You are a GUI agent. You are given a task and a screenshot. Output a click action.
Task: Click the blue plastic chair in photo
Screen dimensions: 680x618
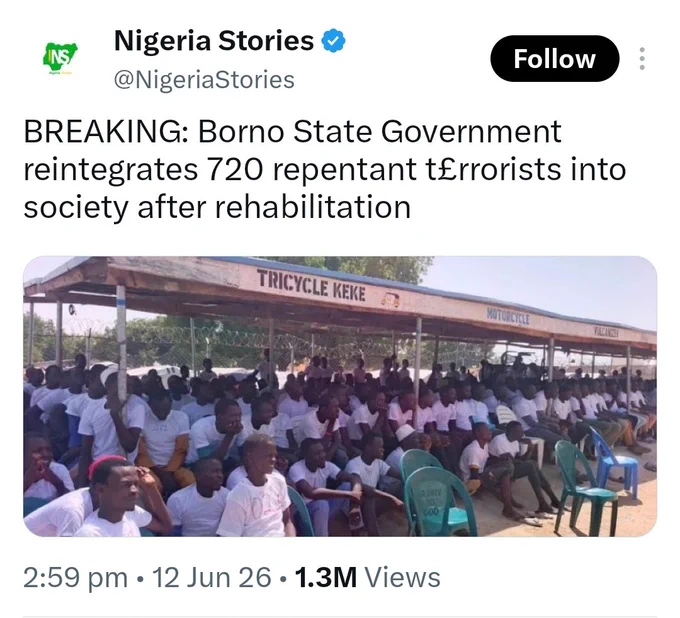tap(613, 461)
